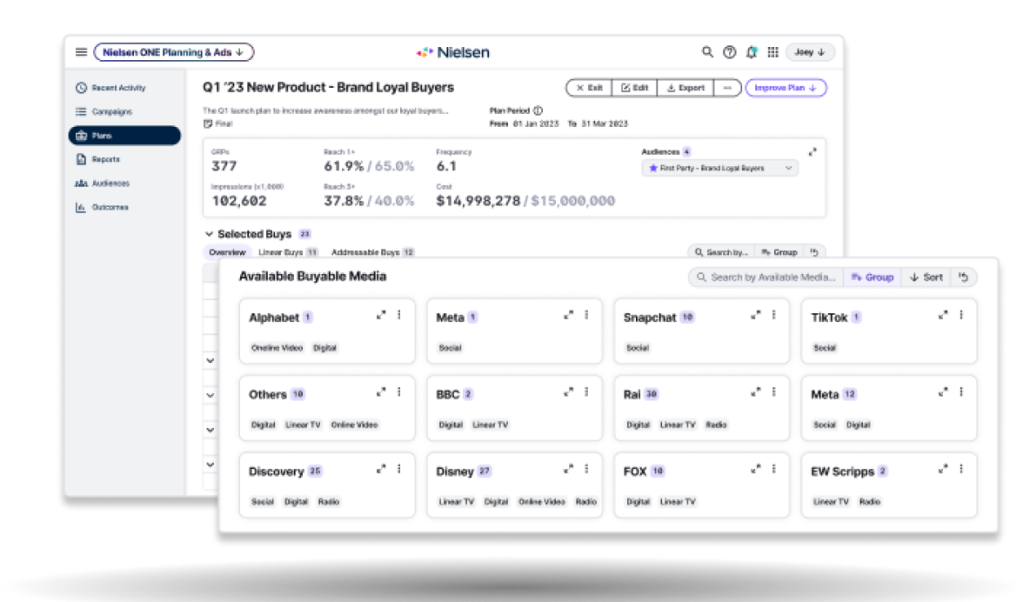Open more options on Snapchat card
The image size is (1023, 602).
pyautogui.click(x=774, y=315)
